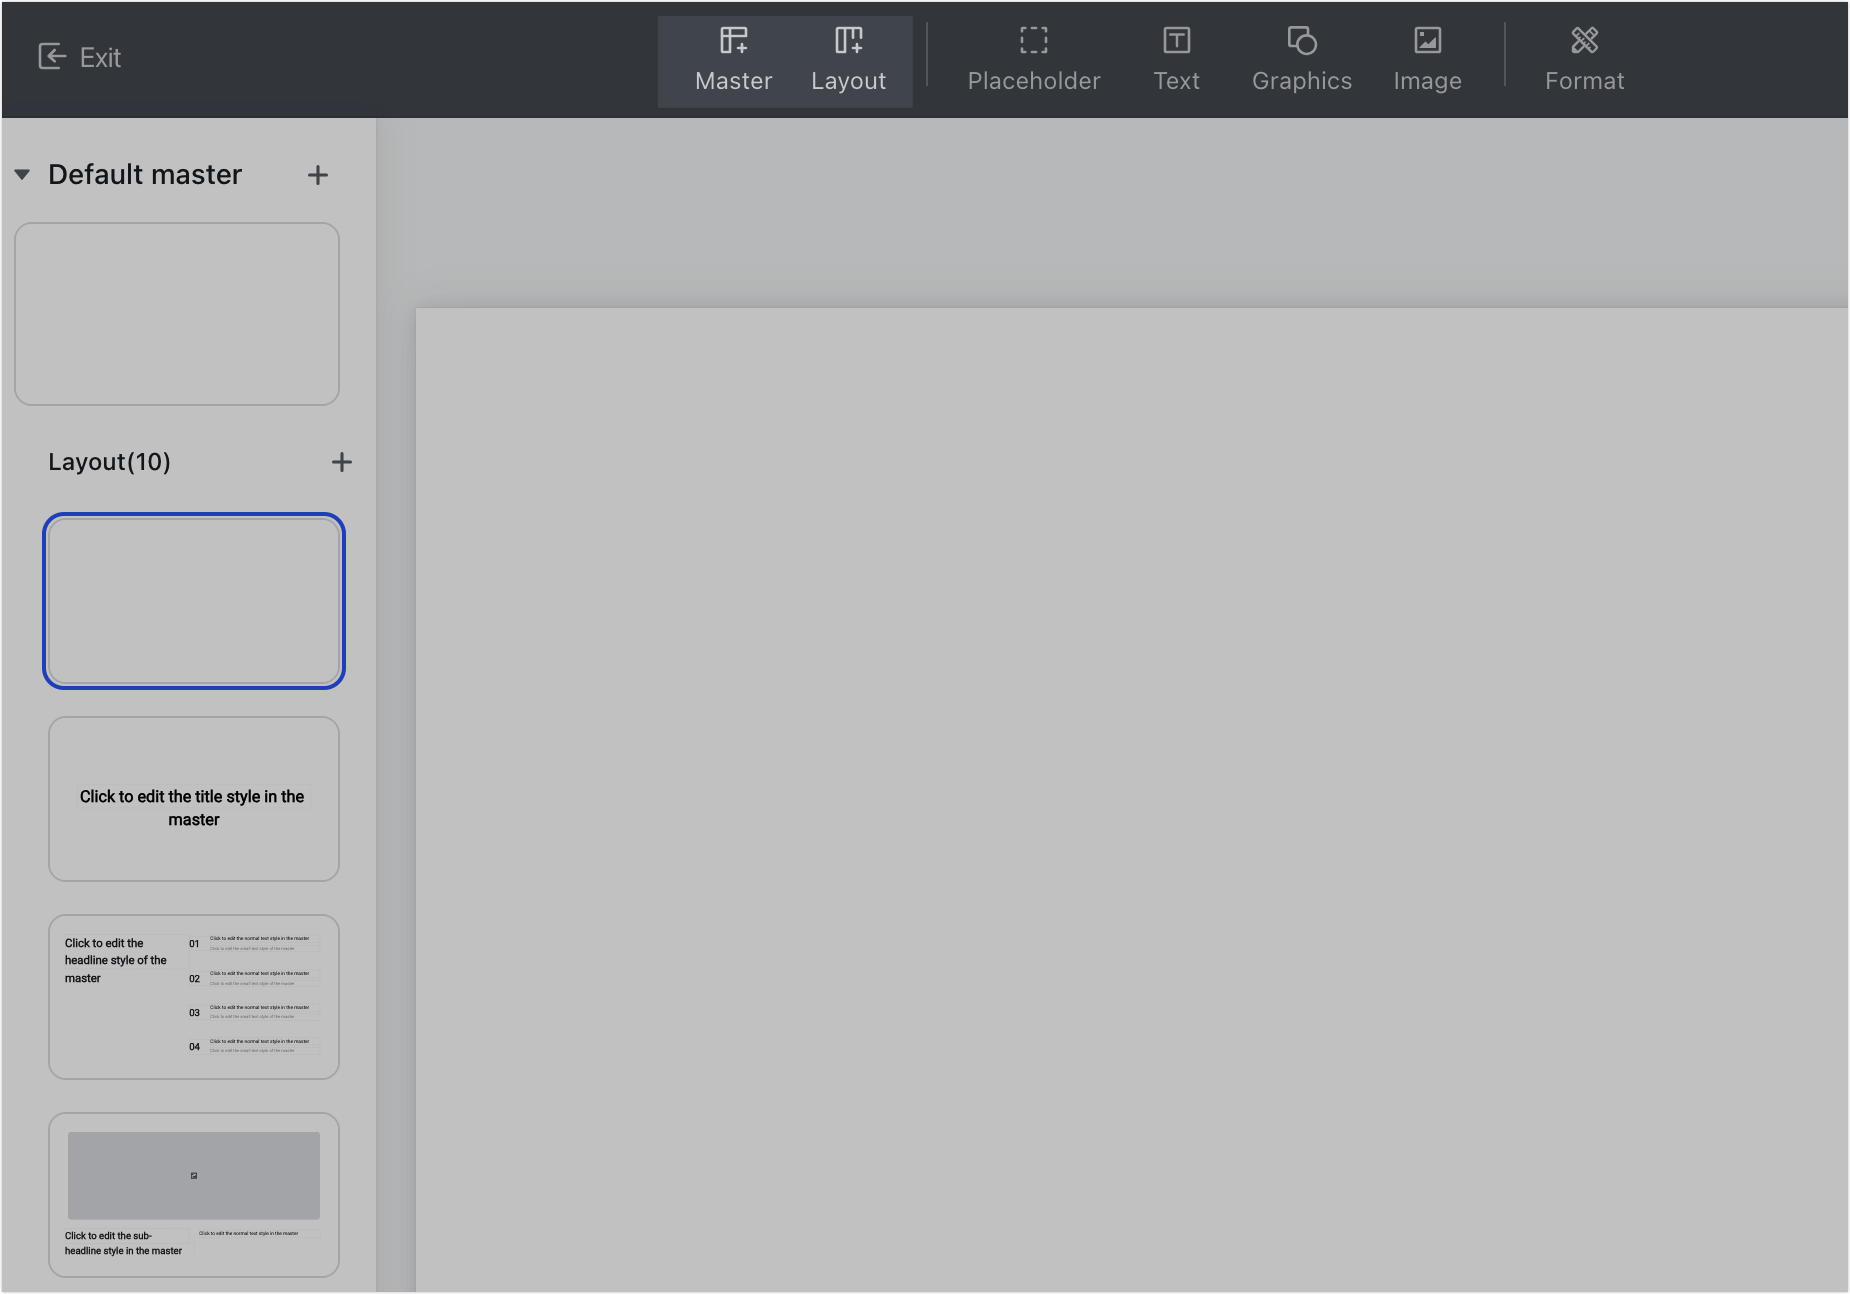Click the Exit arrow icon
The height and width of the screenshot is (1294, 1850).
51,57
